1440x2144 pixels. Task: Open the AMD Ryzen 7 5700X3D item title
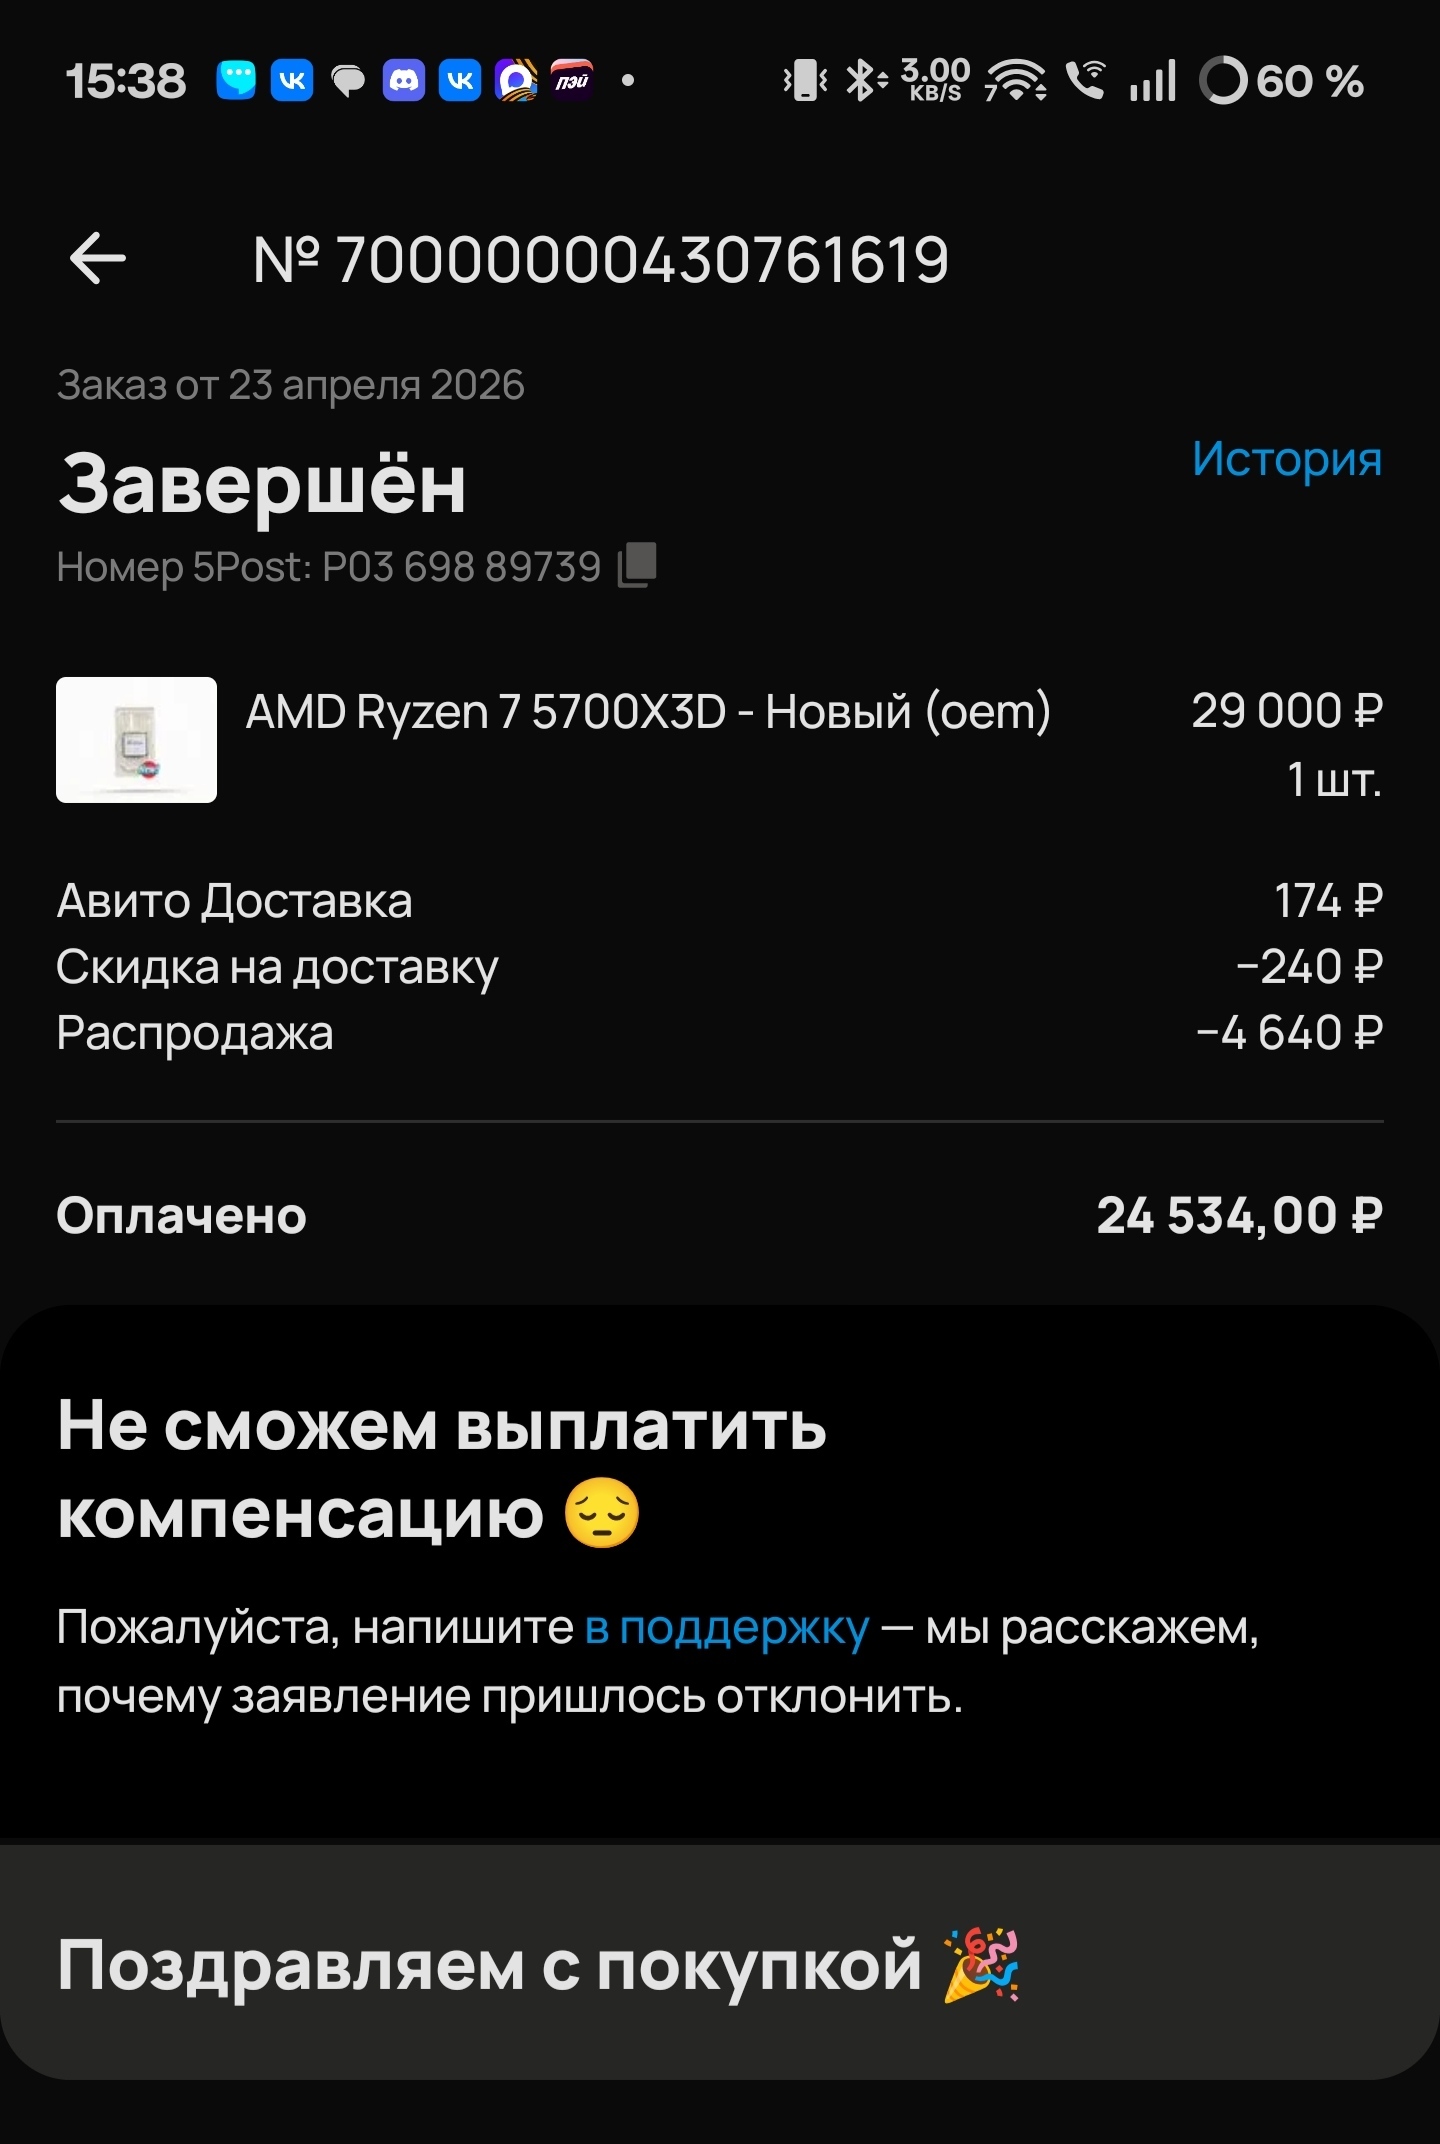click(648, 712)
